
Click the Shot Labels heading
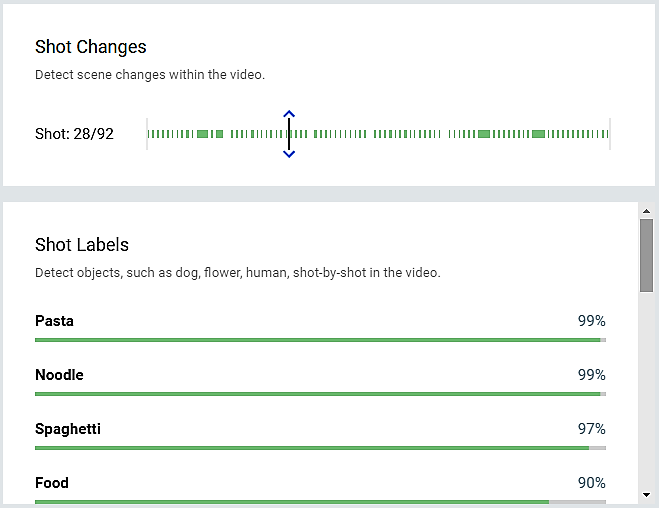(x=82, y=245)
